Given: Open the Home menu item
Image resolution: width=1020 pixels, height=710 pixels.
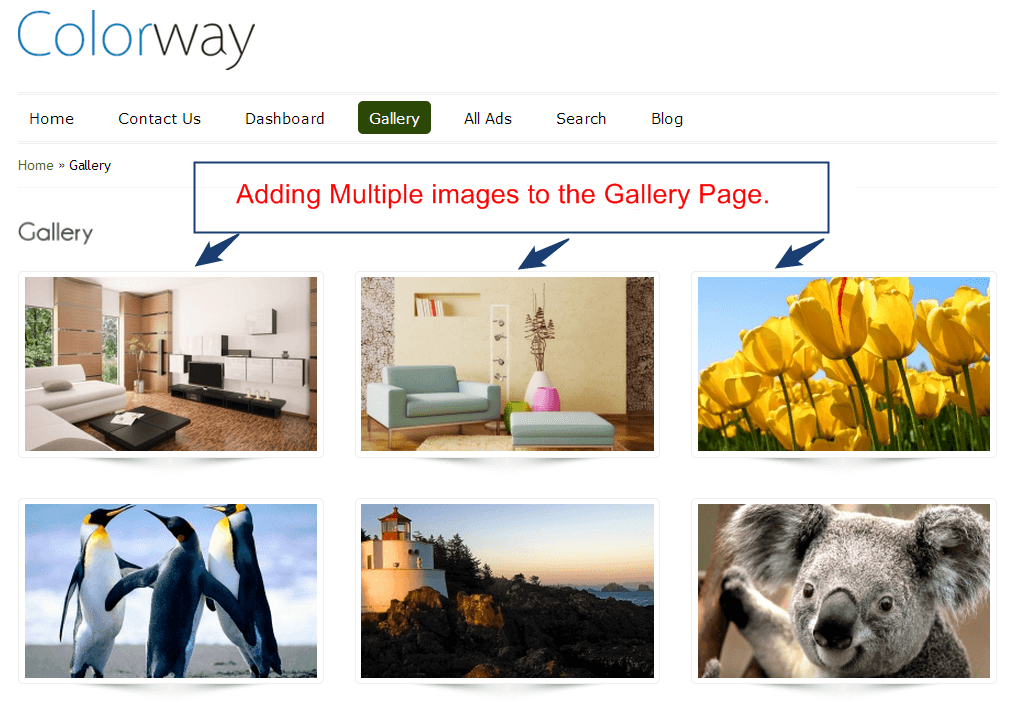Looking at the screenshot, I should [x=51, y=118].
